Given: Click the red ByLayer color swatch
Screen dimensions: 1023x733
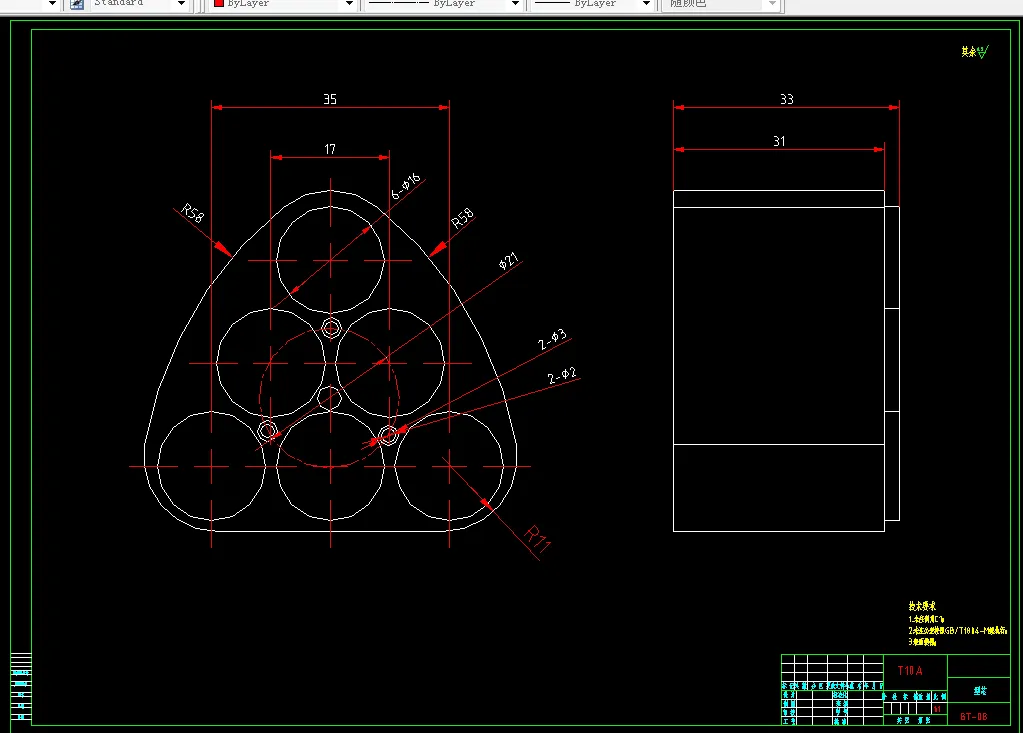Looking at the screenshot, I should (219, 3).
